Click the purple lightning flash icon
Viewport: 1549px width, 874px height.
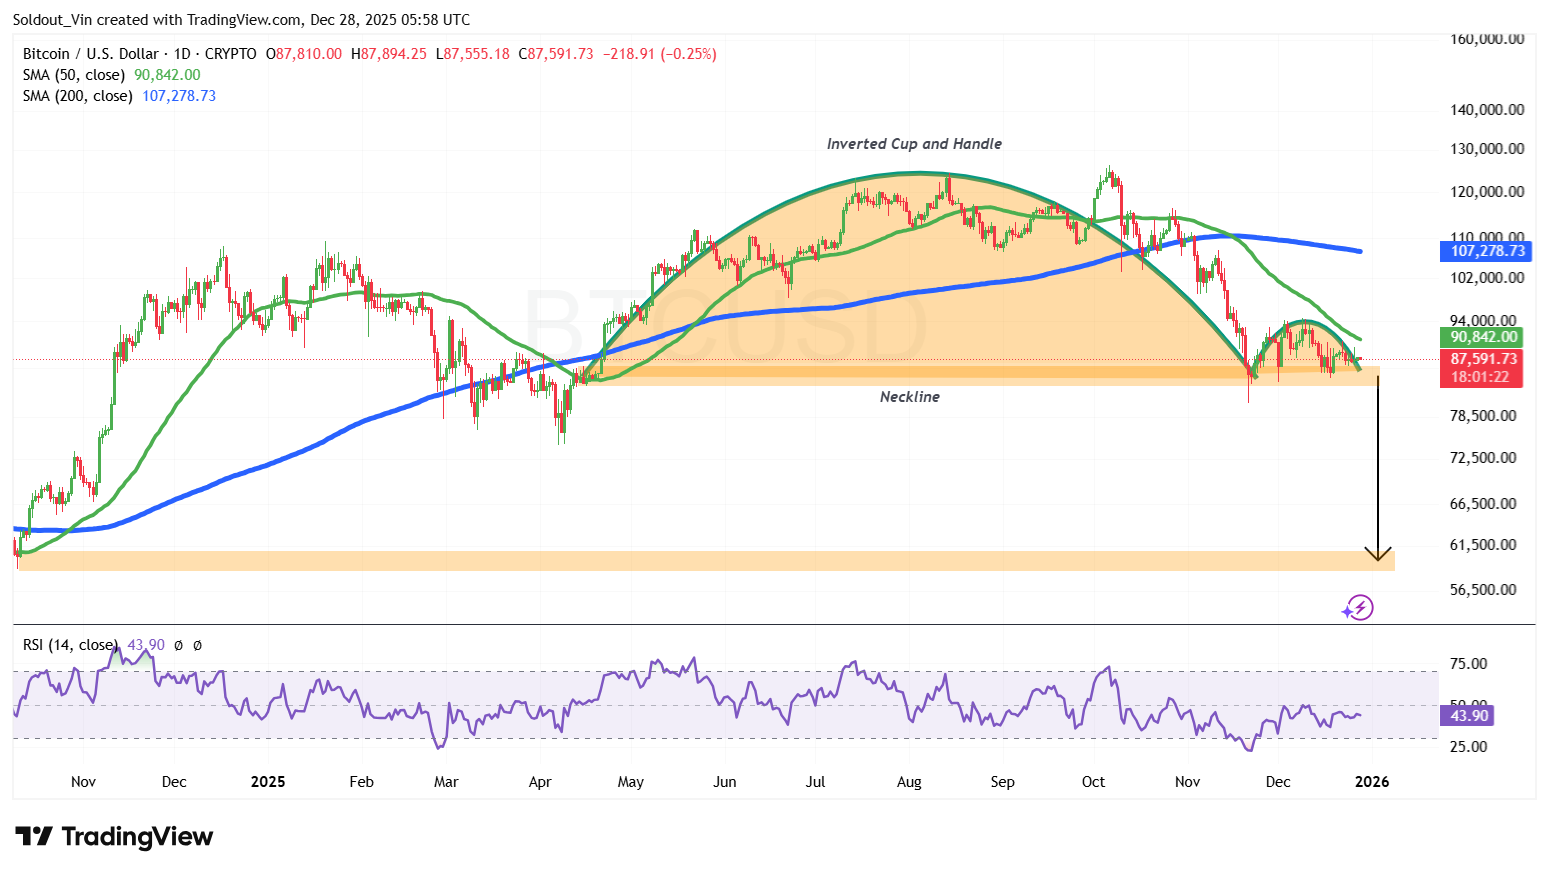coord(1358,607)
